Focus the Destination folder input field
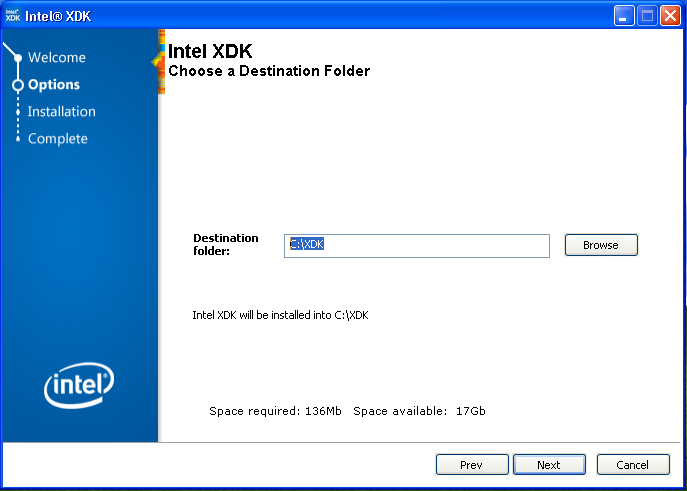Image resolution: width=687 pixels, height=491 pixels. [417, 246]
